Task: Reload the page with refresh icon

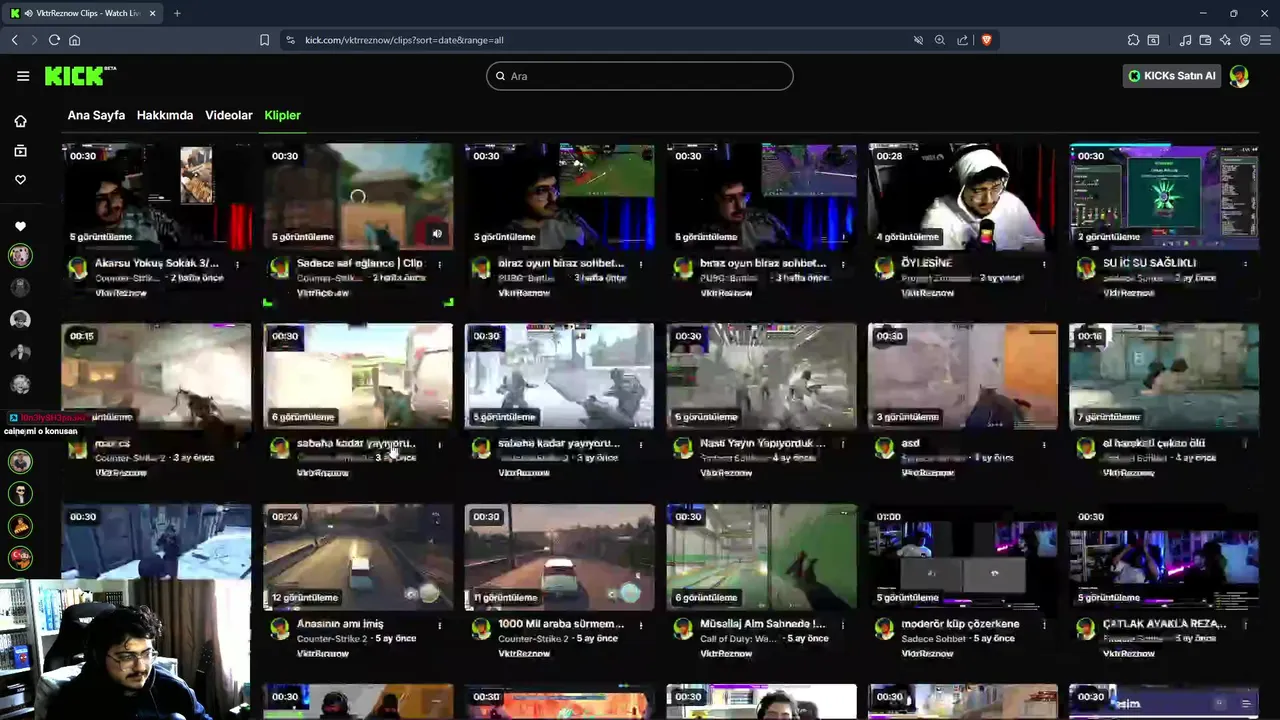Action: (54, 40)
